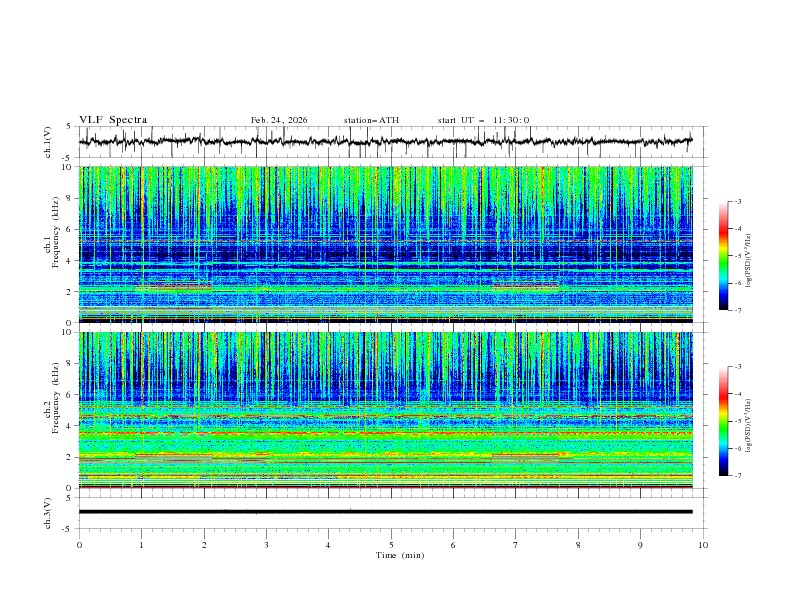Click the 0 minute tick on time axis

[x=79, y=544]
